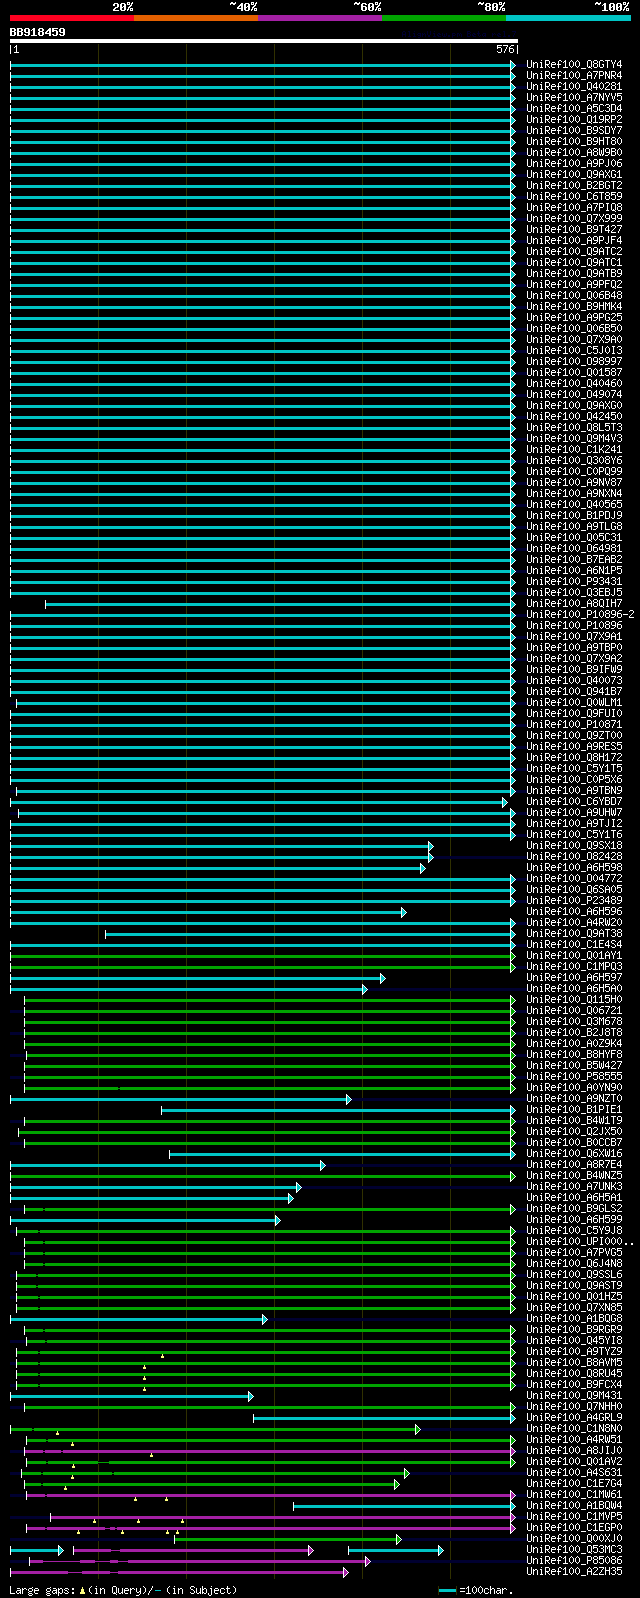Click label UniRef100_Q40460
640x1598 pixels.
click(x=574, y=384)
